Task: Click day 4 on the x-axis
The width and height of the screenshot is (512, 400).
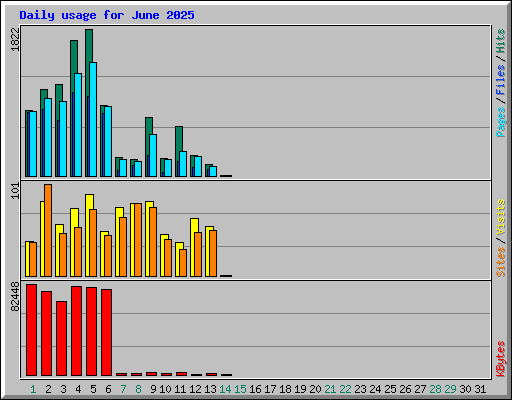Action: (x=78, y=389)
